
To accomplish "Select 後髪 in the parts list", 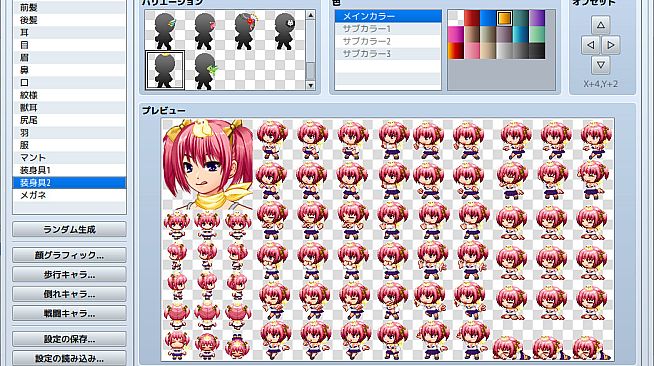I will (x=69, y=20).
